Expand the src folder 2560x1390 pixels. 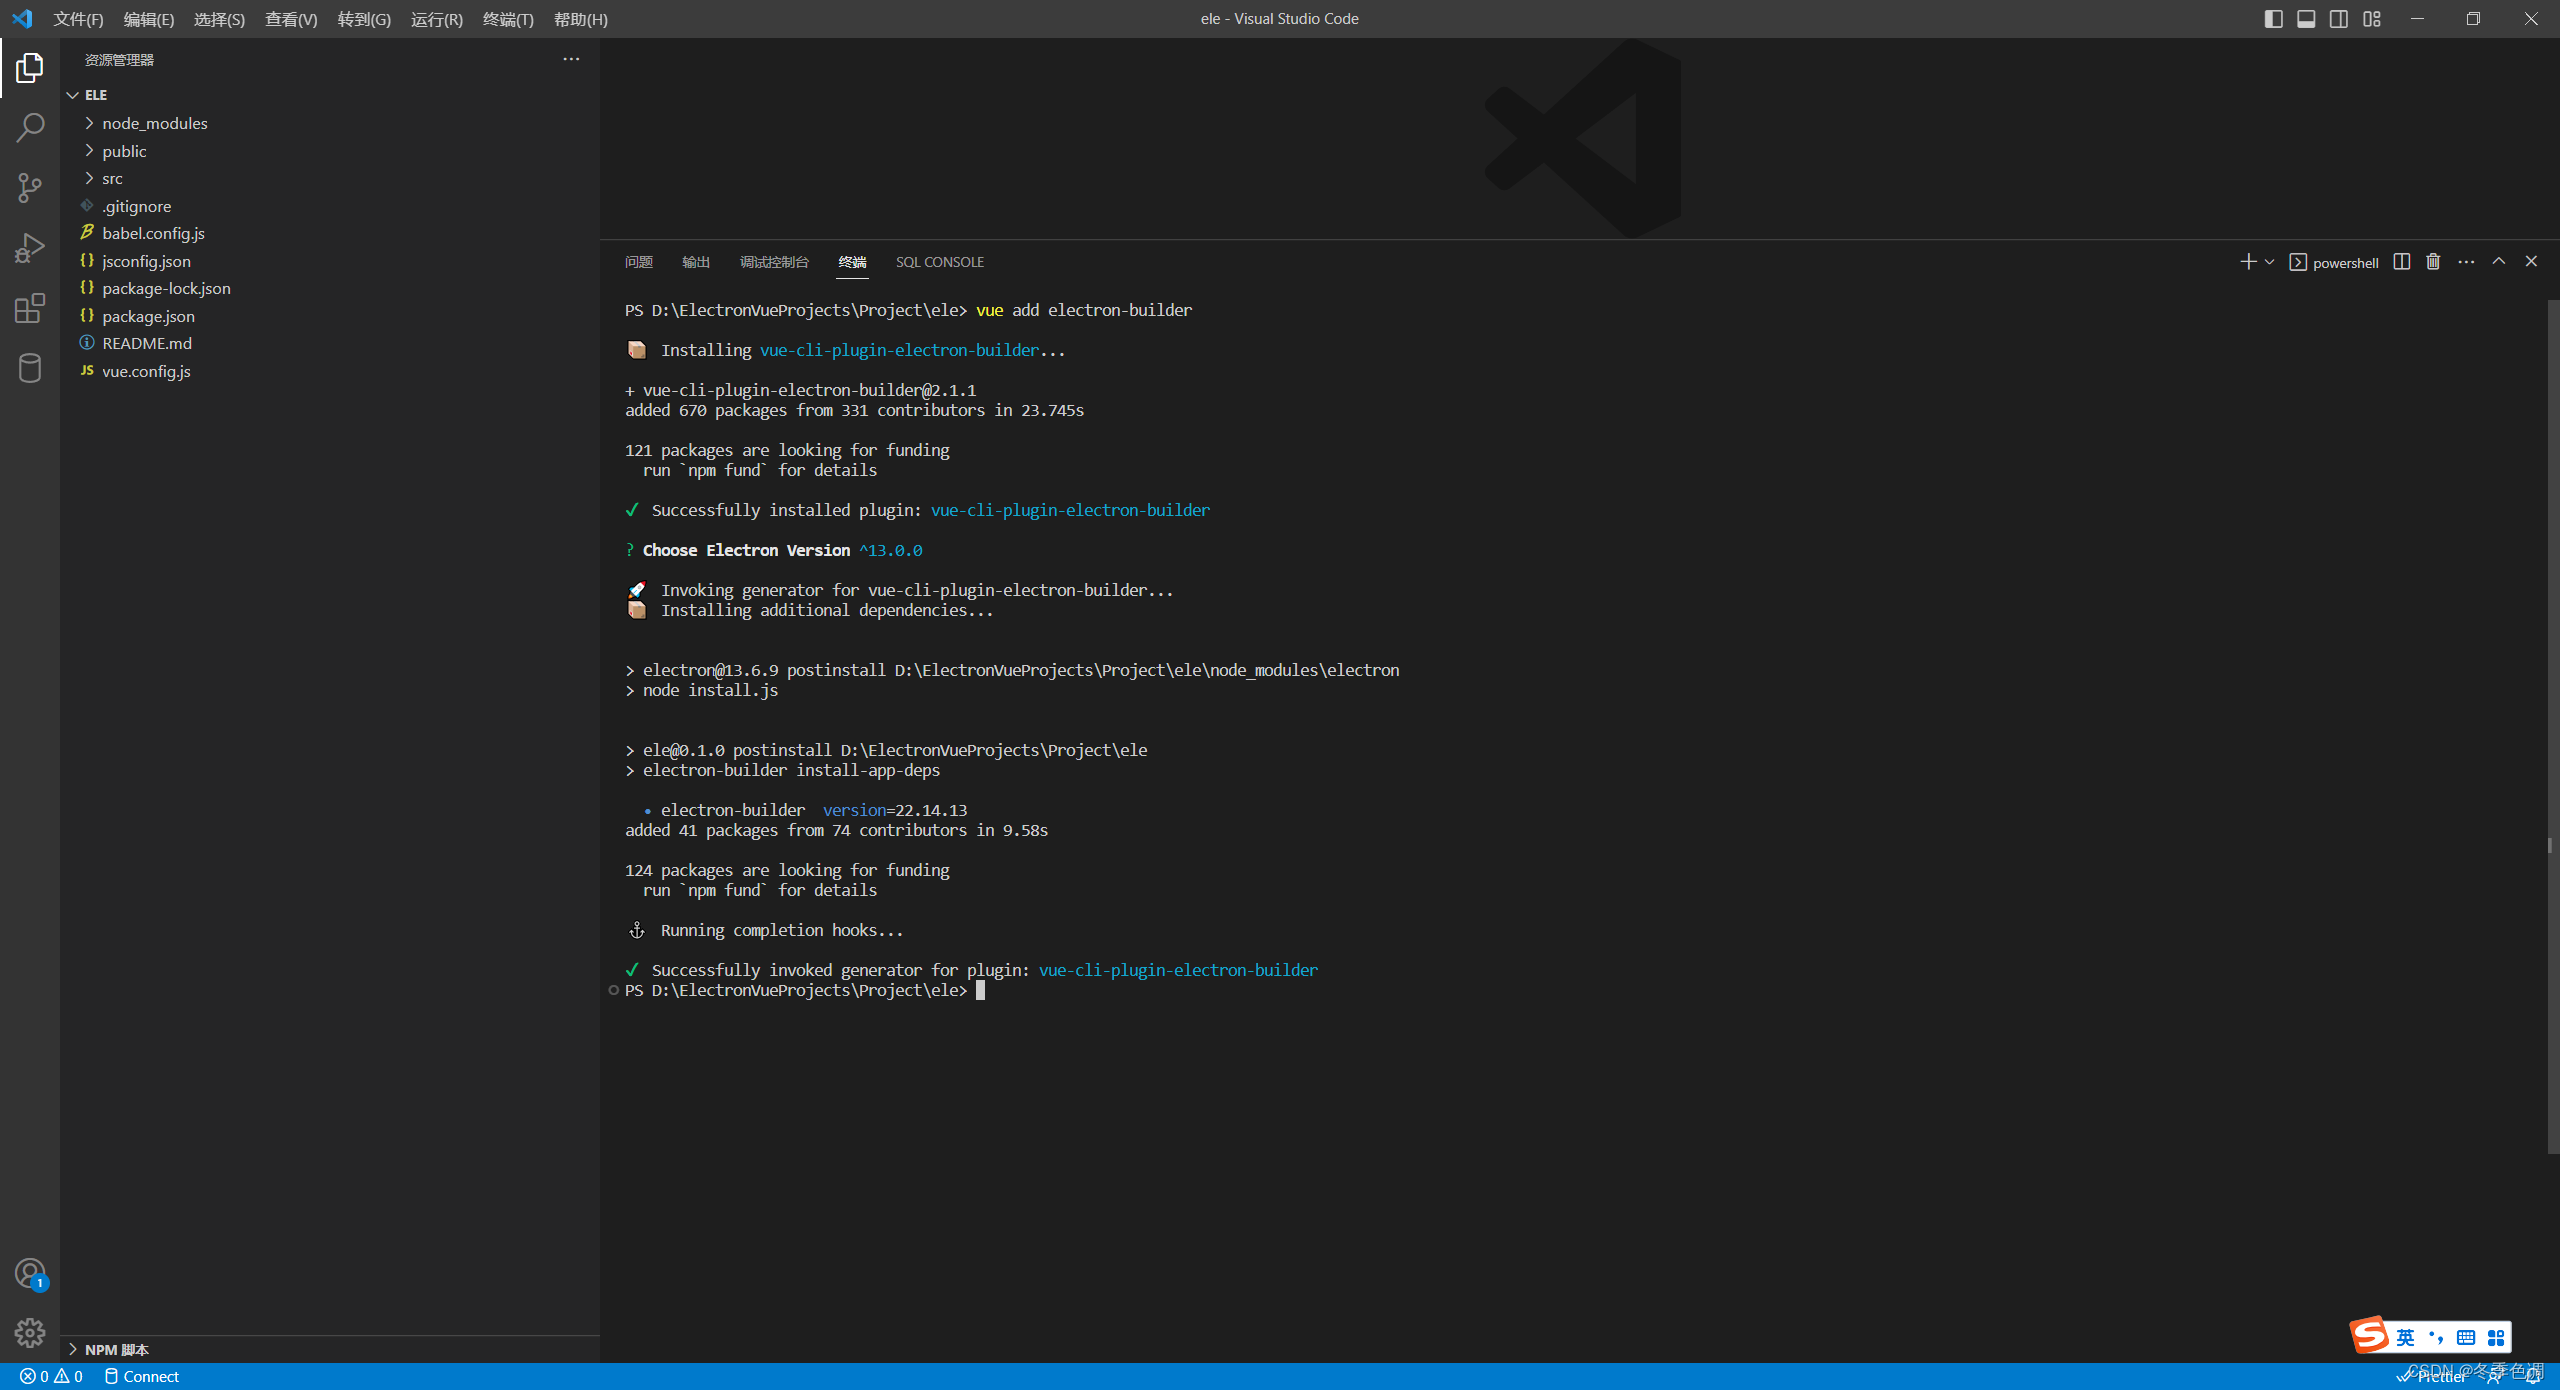113,178
